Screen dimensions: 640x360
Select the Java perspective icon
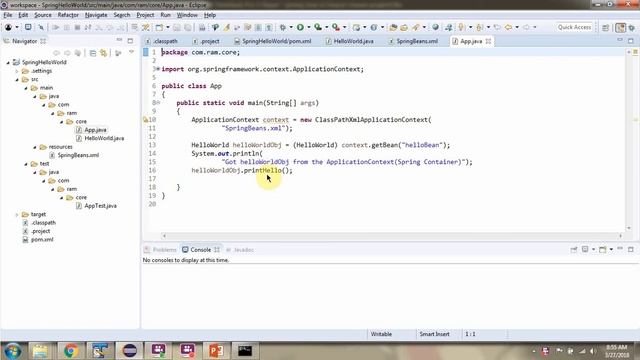620,27
